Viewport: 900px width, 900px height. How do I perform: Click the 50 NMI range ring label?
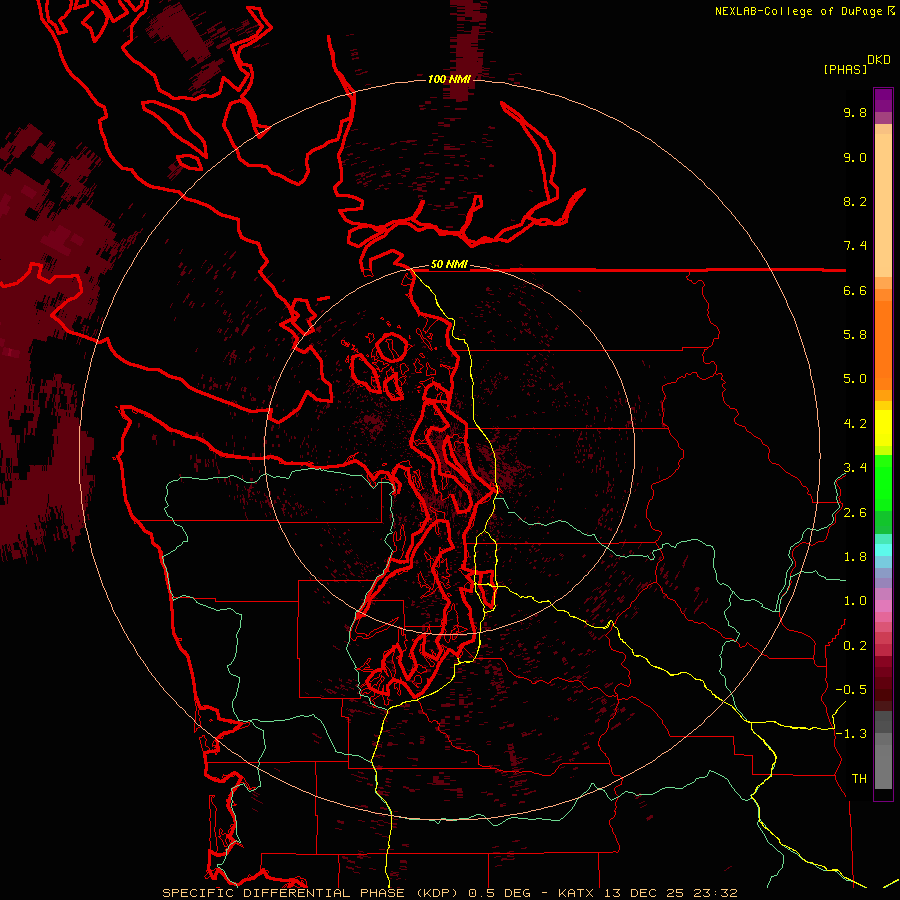449,264
